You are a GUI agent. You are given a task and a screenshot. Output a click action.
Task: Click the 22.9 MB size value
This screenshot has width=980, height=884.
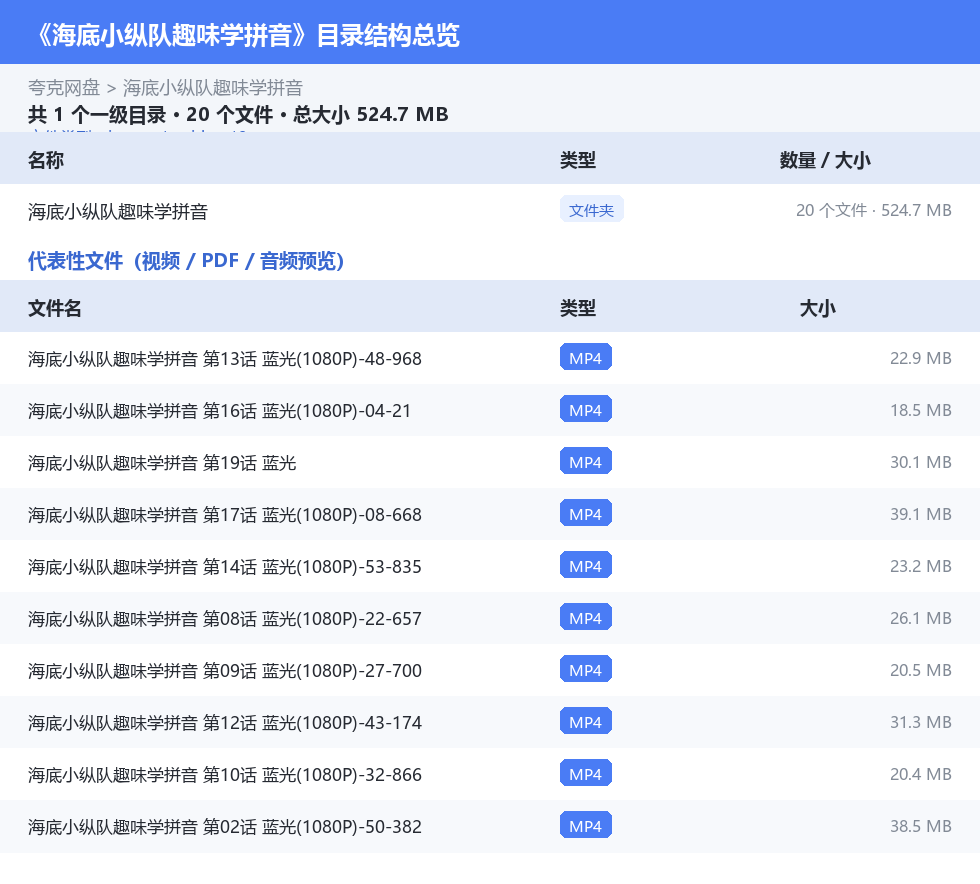(921, 358)
